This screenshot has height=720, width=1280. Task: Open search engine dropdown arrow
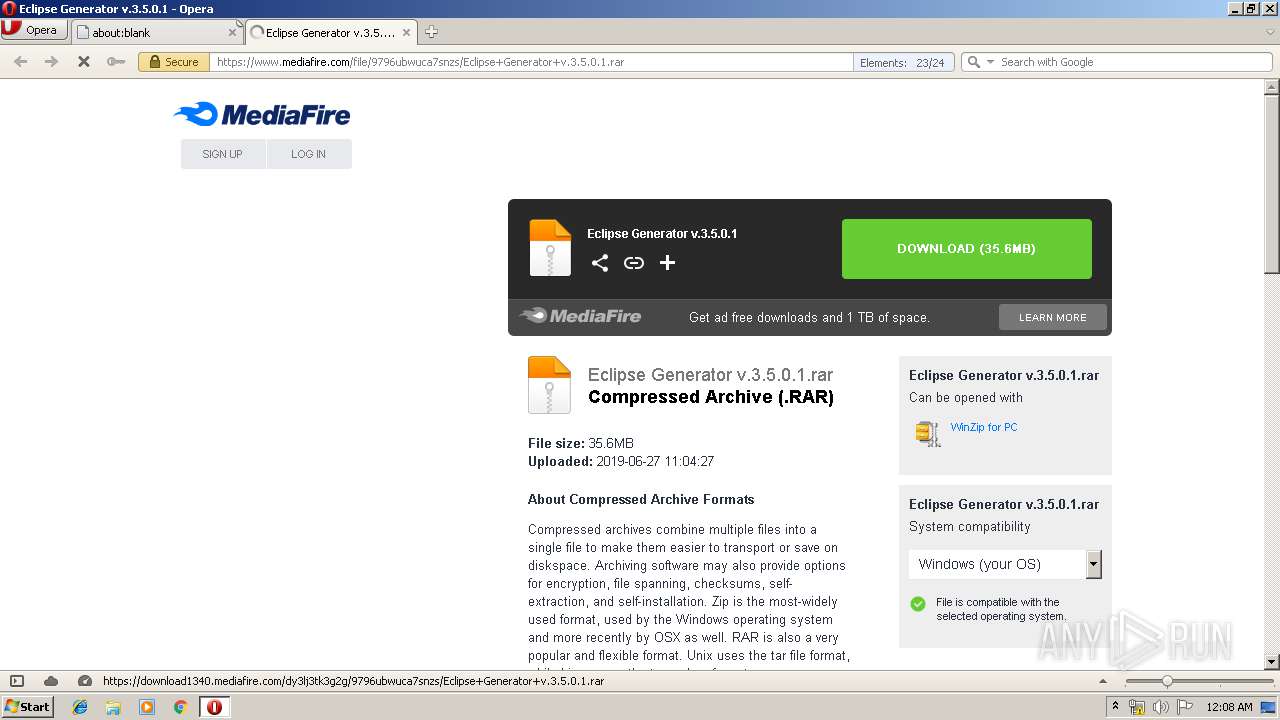pos(990,62)
